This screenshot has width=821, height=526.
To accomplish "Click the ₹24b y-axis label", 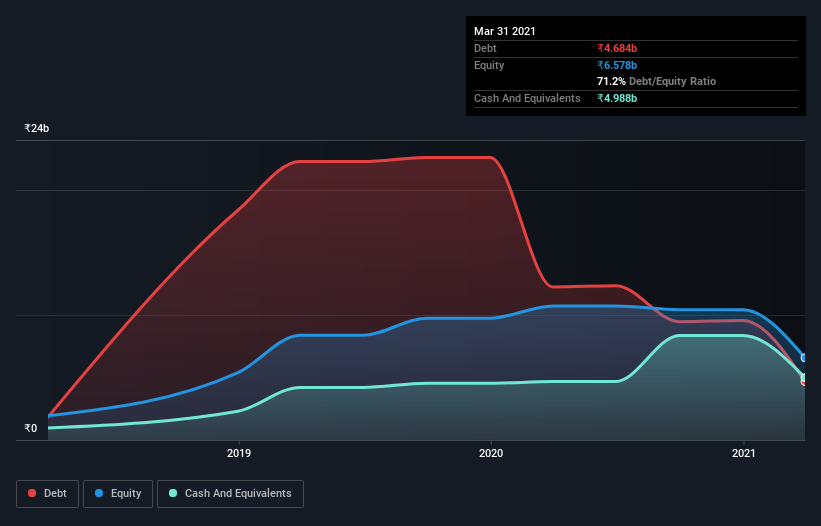I will pos(37,128).
